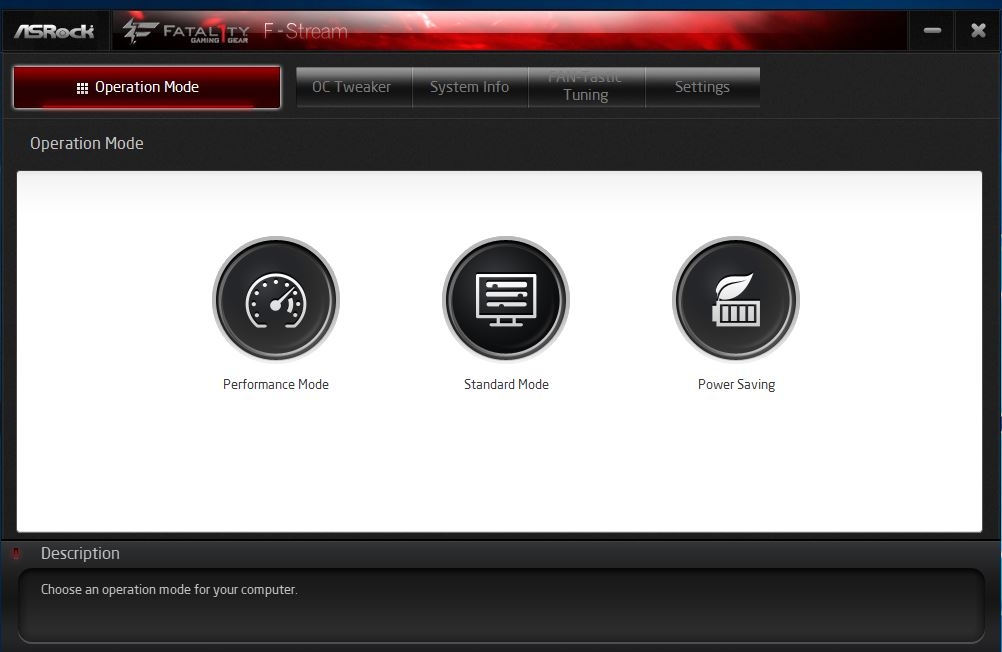The width and height of the screenshot is (1002, 652).
Task: Select the Performance Mode speedometer icon
Action: 276,300
